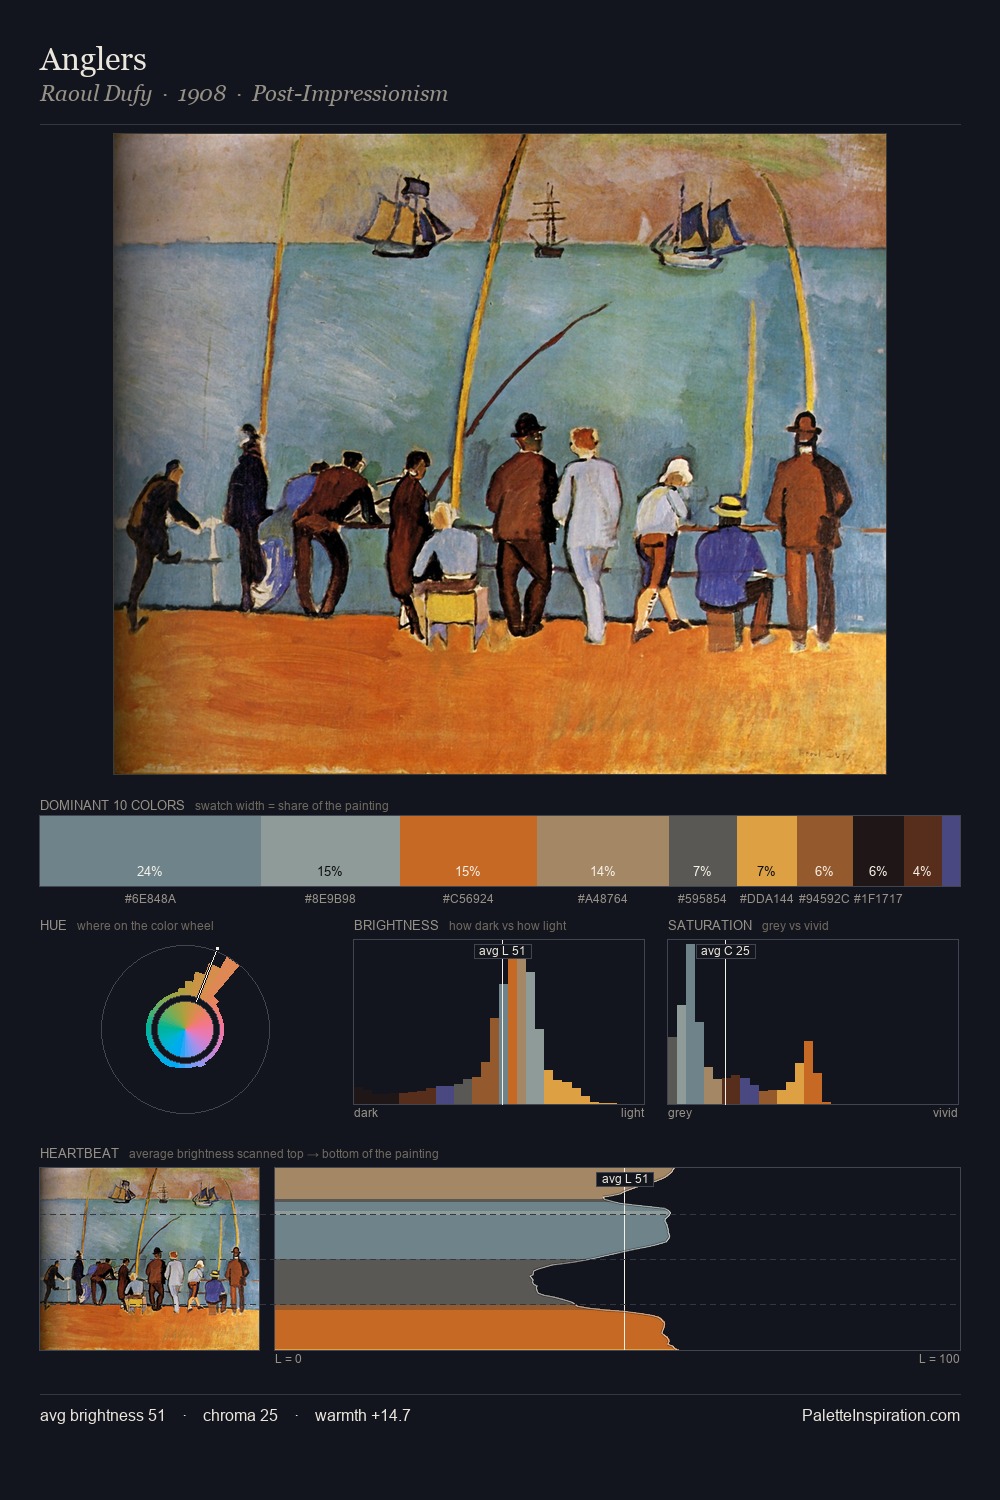Screen dimensions: 1000x1500
Task: Select the 15% grey-green #8E9B98 swatch
Action: (x=330, y=851)
